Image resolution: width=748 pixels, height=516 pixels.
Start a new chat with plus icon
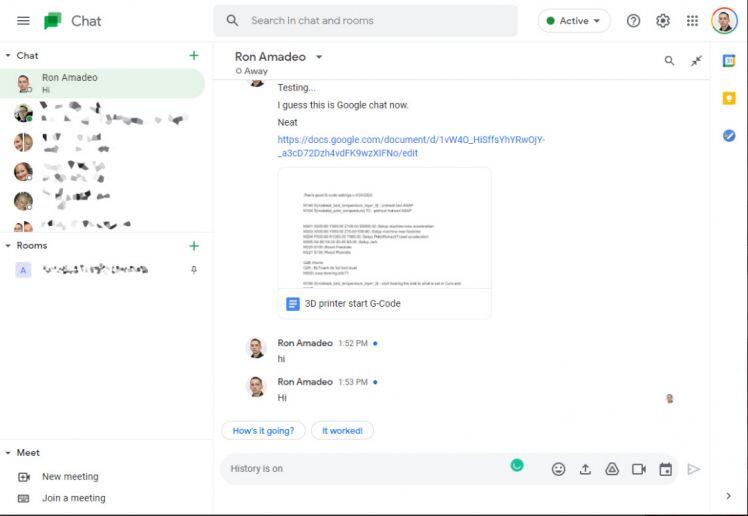(194, 55)
